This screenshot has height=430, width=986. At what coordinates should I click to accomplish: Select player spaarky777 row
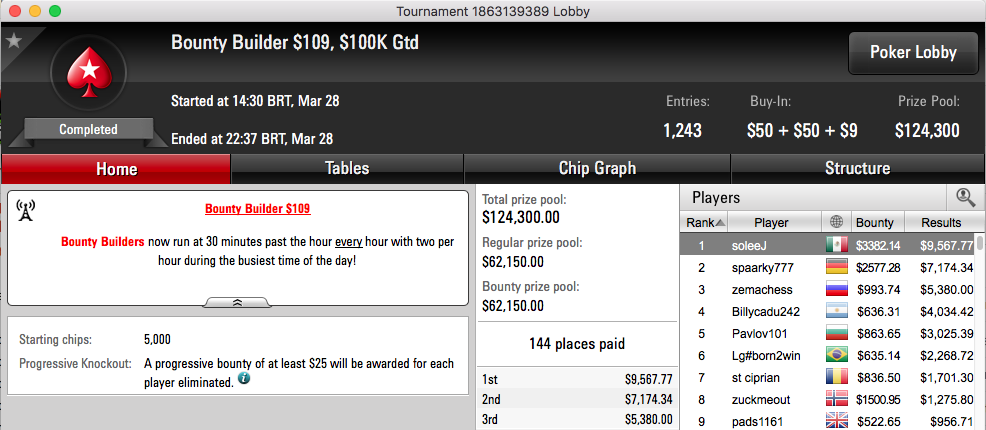[x=833, y=268]
